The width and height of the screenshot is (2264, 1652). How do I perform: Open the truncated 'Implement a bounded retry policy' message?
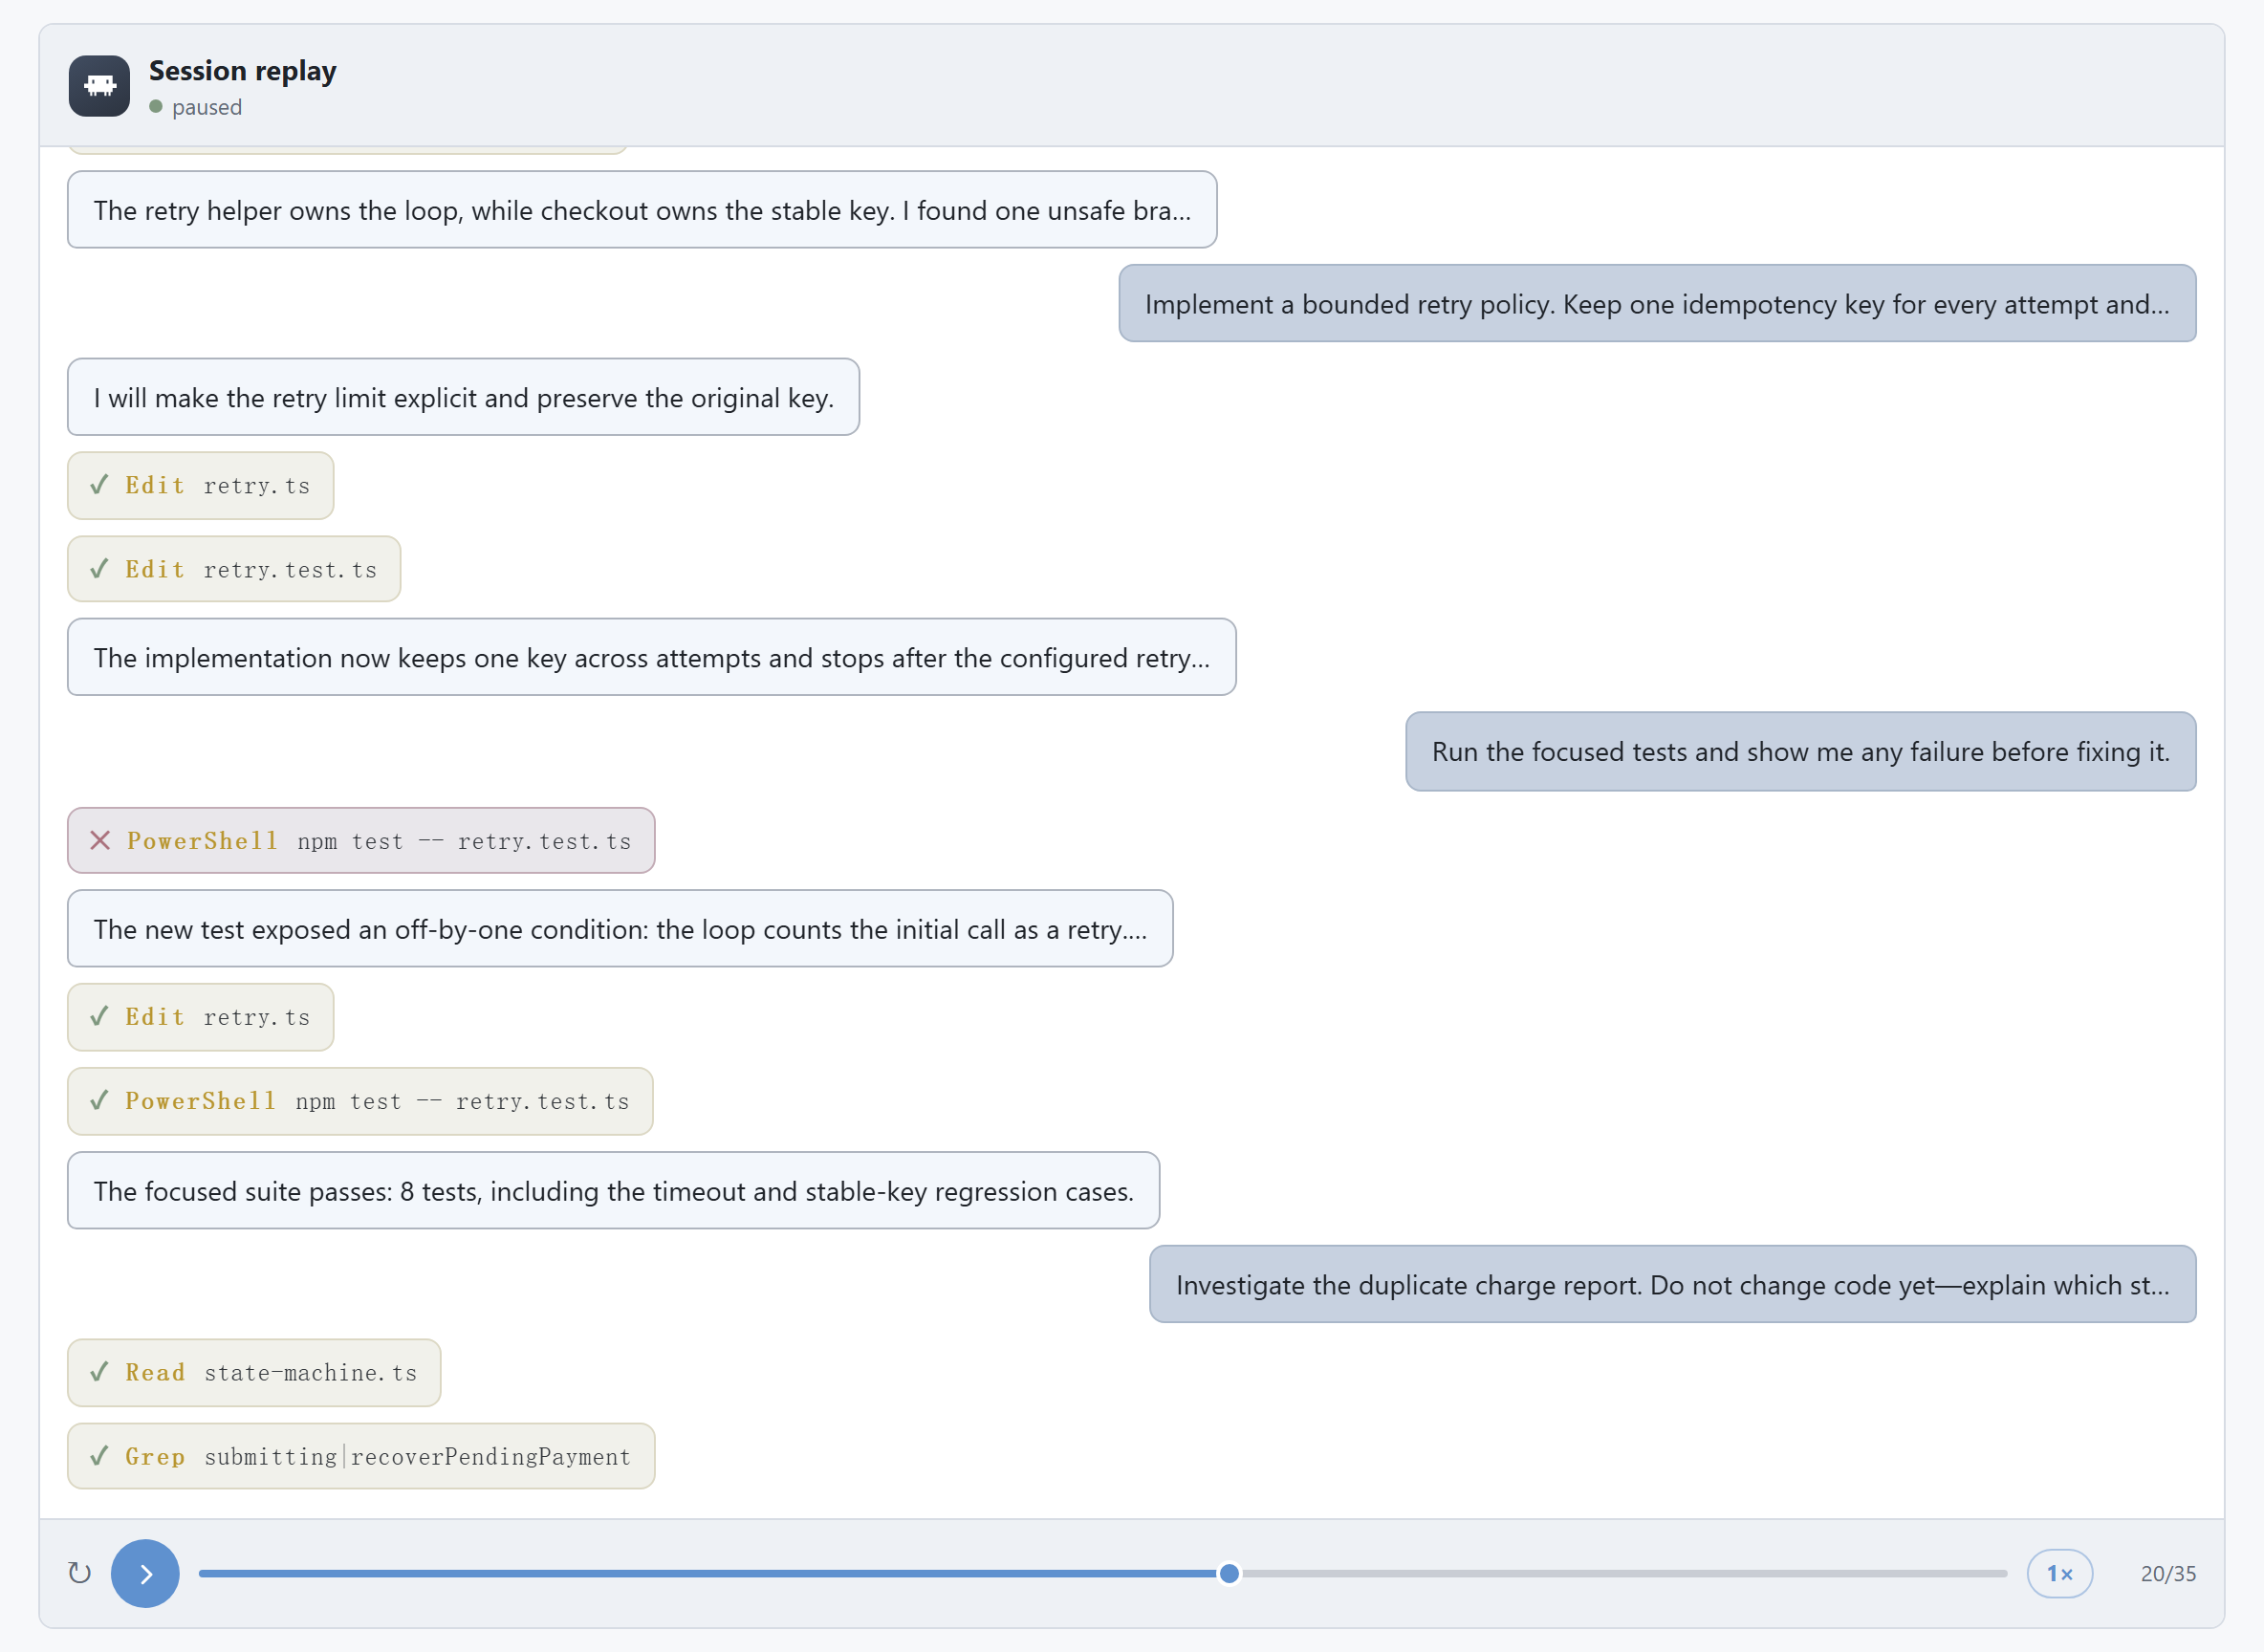click(x=1657, y=303)
